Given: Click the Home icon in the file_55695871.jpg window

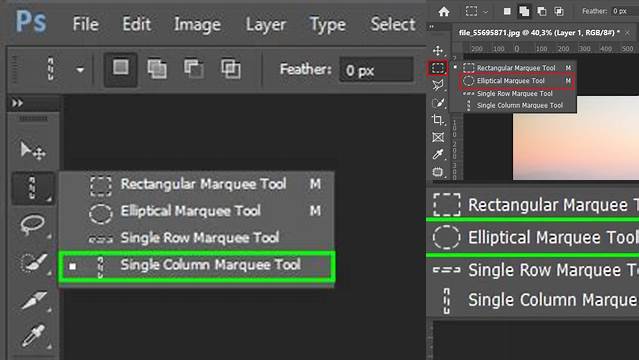Looking at the screenshot, I should coord(444,11).
